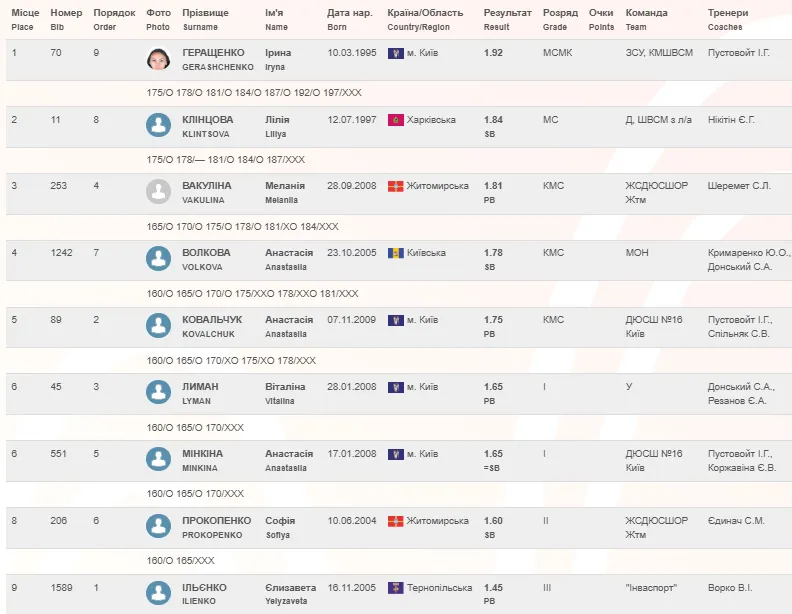
Task: Click the Ternopilska region flag icon
Action: [395, 588]
